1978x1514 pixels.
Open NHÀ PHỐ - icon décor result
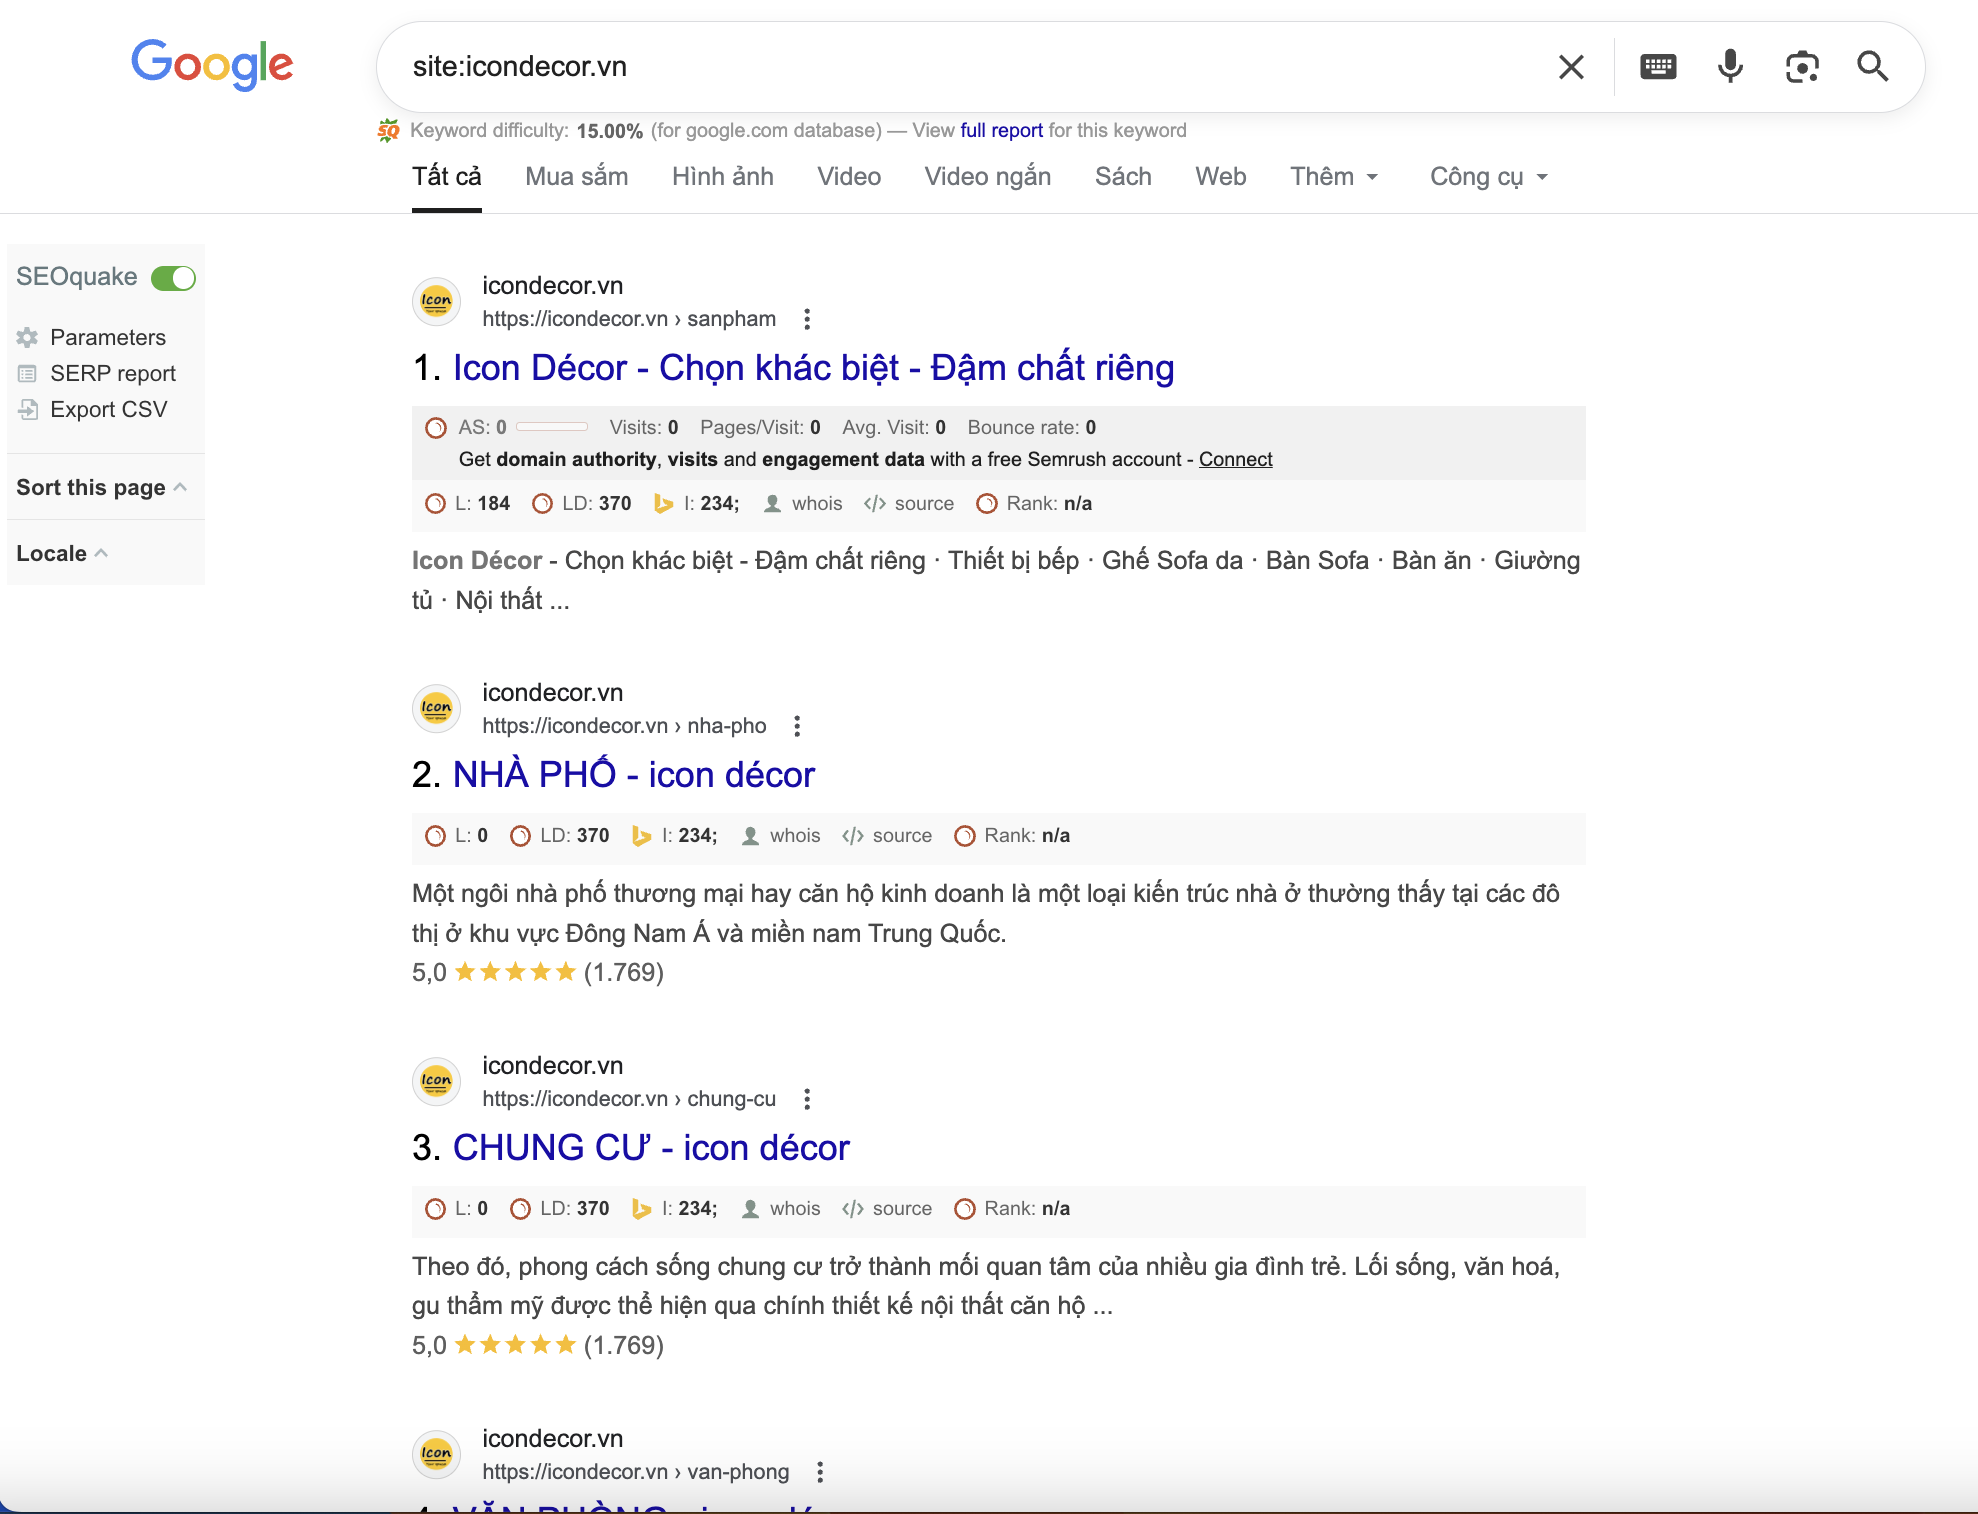(634, 775)
